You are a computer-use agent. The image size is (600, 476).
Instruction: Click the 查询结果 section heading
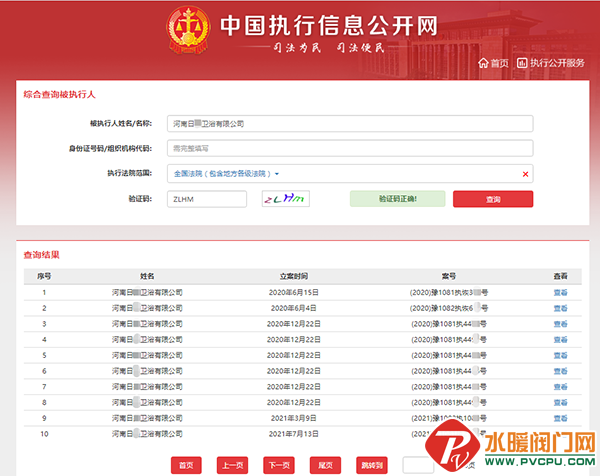point(42,255)
